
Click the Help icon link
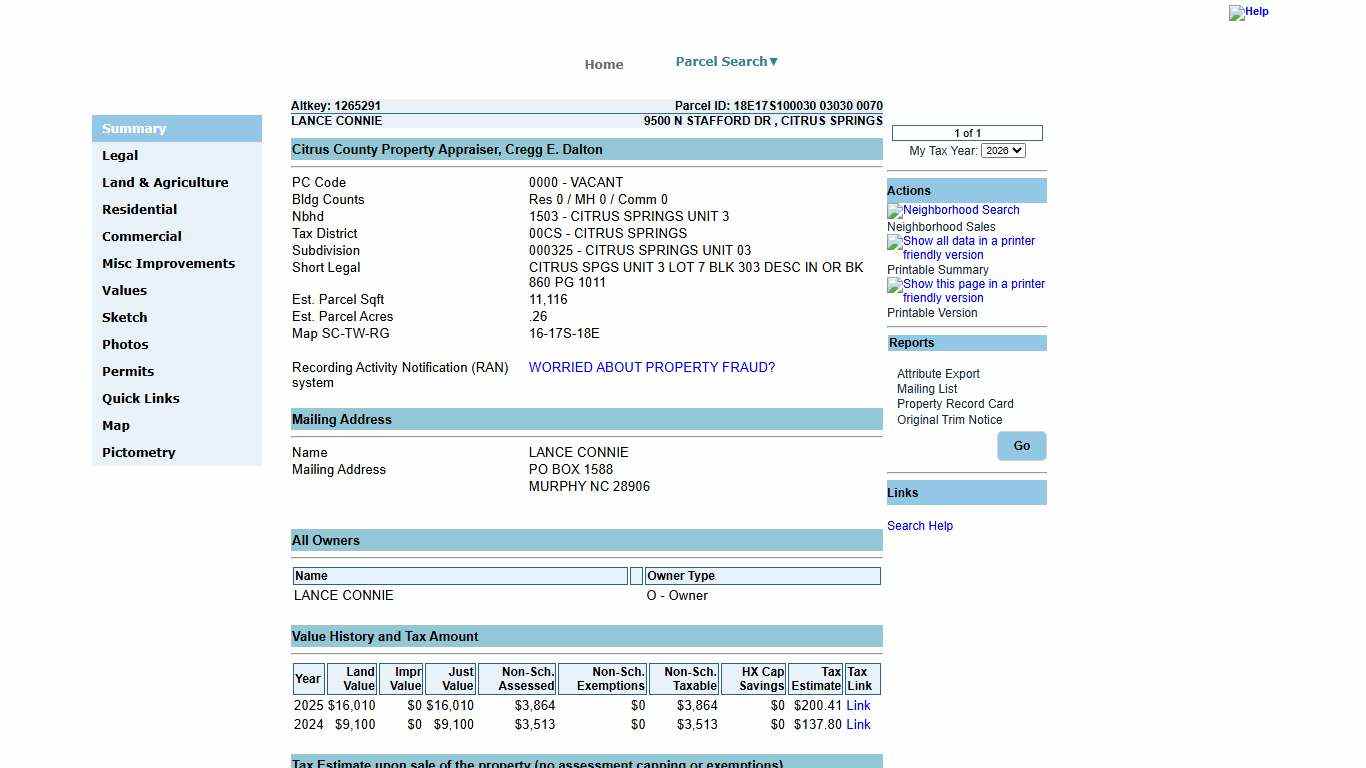pos(1248,12)
